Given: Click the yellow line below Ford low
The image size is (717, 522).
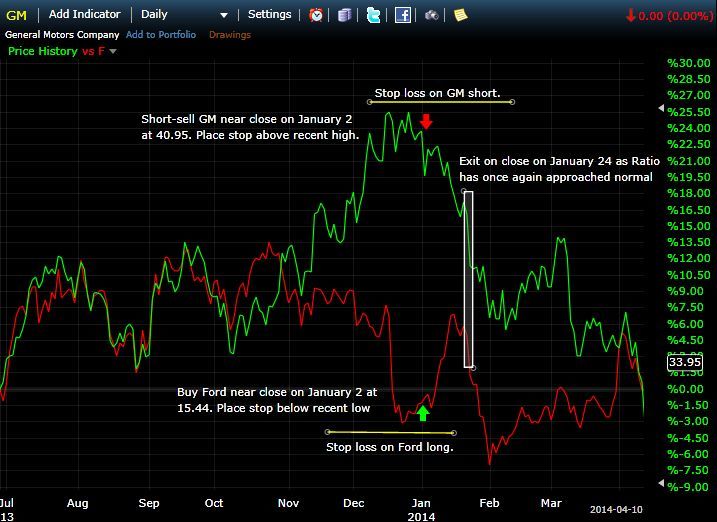Looking at the screenshot, I should (390, 432).
